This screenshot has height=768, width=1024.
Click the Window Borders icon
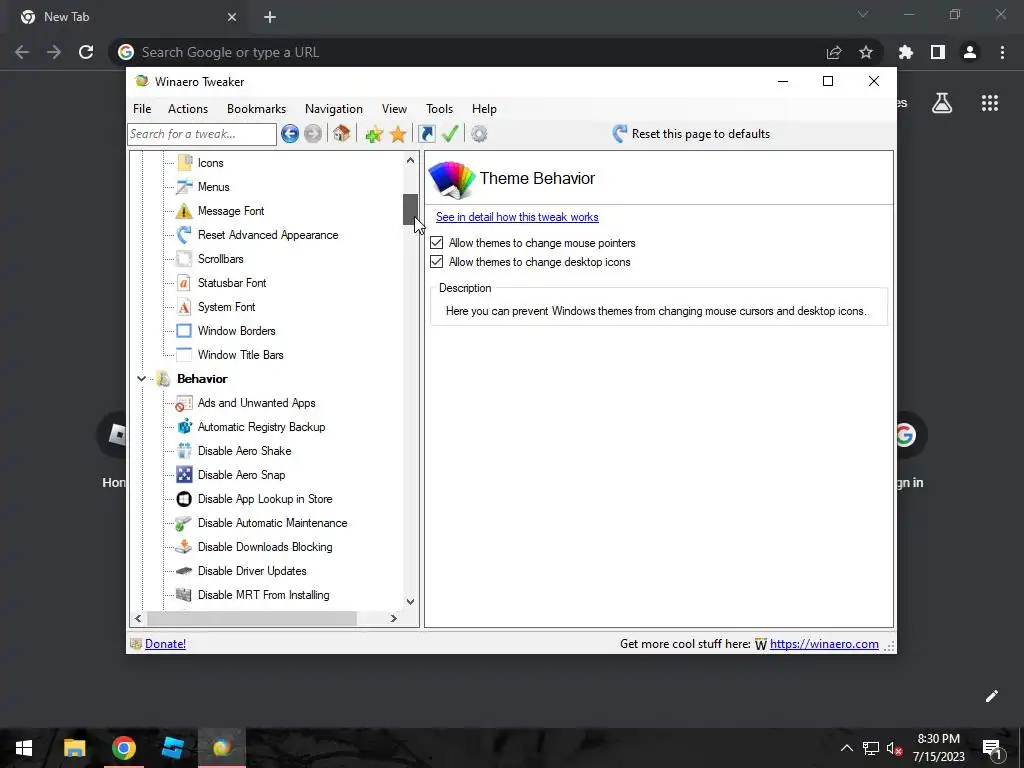[x=185, y=330]
